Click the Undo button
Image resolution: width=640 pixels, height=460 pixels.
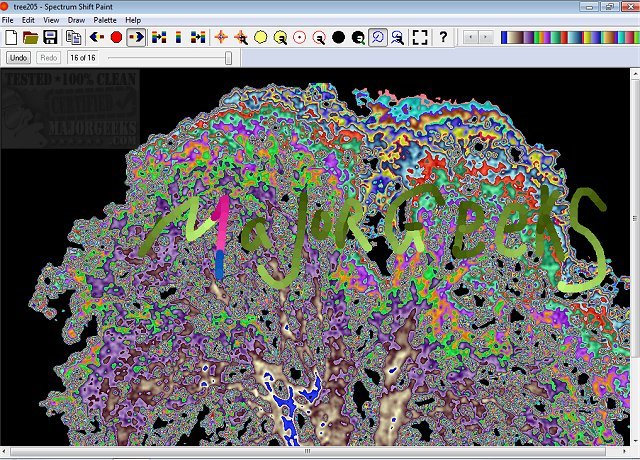[x=18, y=58]
